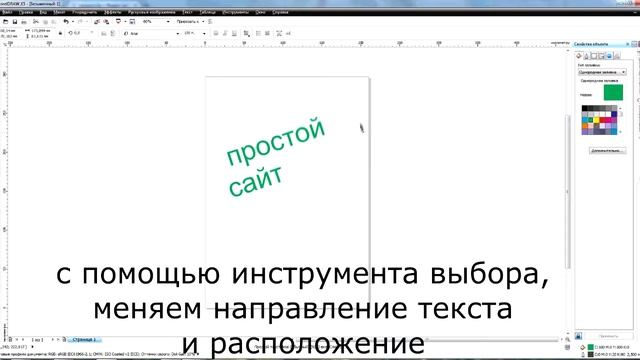Click the Дополнительно button in docker

(x=607, y=151)
